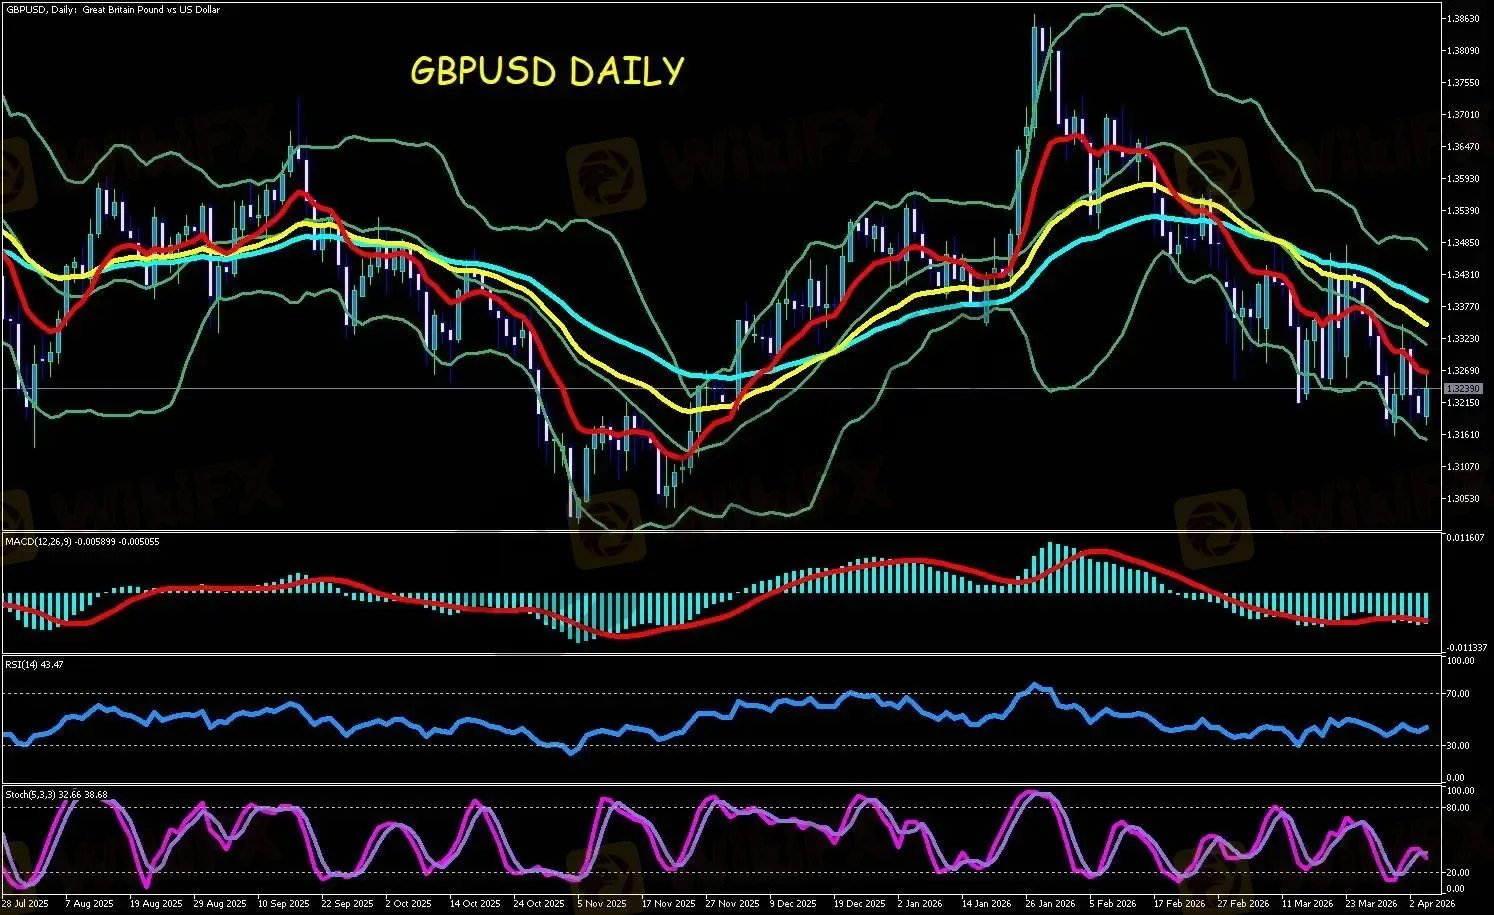Click the 28 Jul 2025 date marker
This screenshot has width=1494, height=915.
click(x=25, y=903)
